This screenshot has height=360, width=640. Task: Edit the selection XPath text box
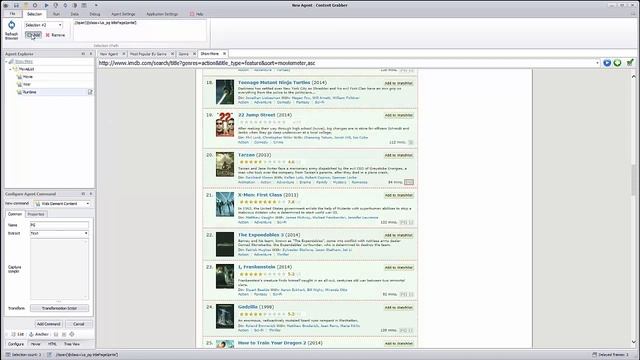(x=140, y=30)
